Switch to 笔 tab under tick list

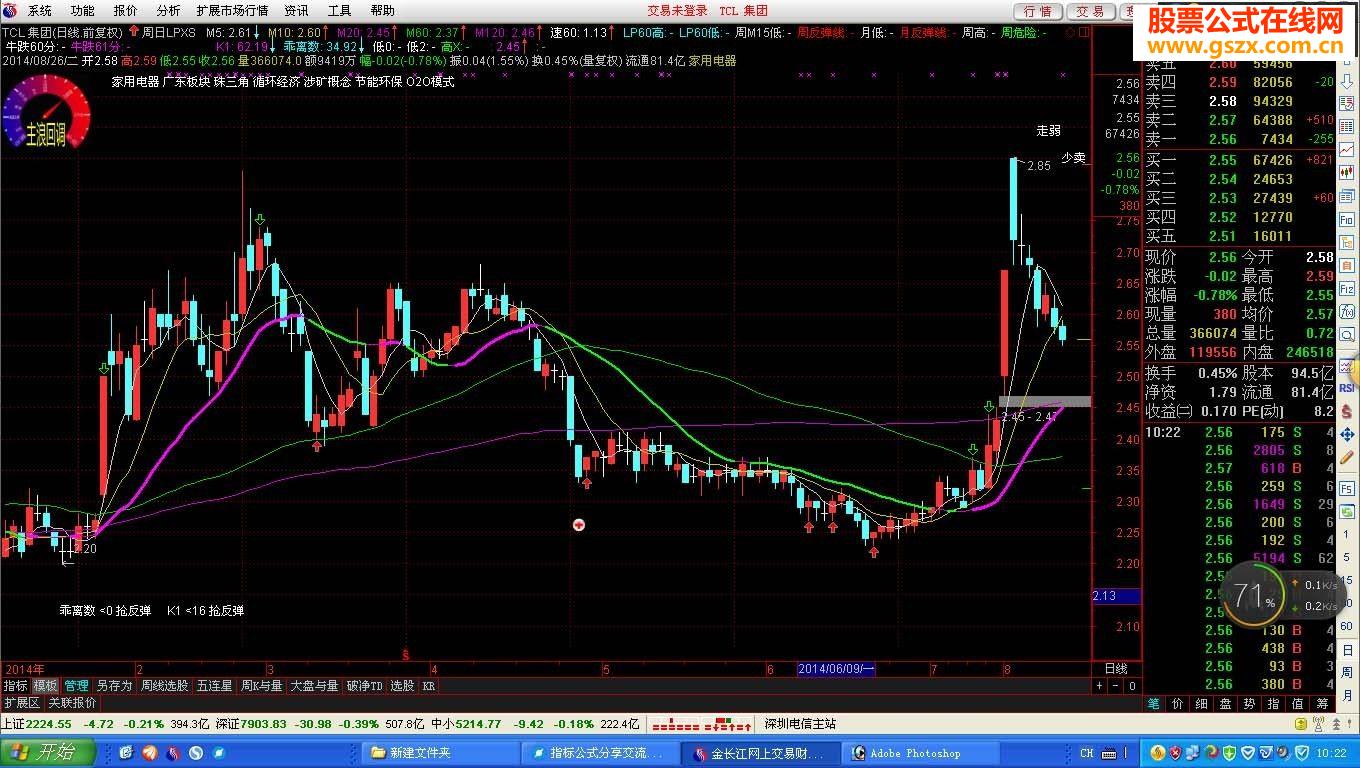1153,703
